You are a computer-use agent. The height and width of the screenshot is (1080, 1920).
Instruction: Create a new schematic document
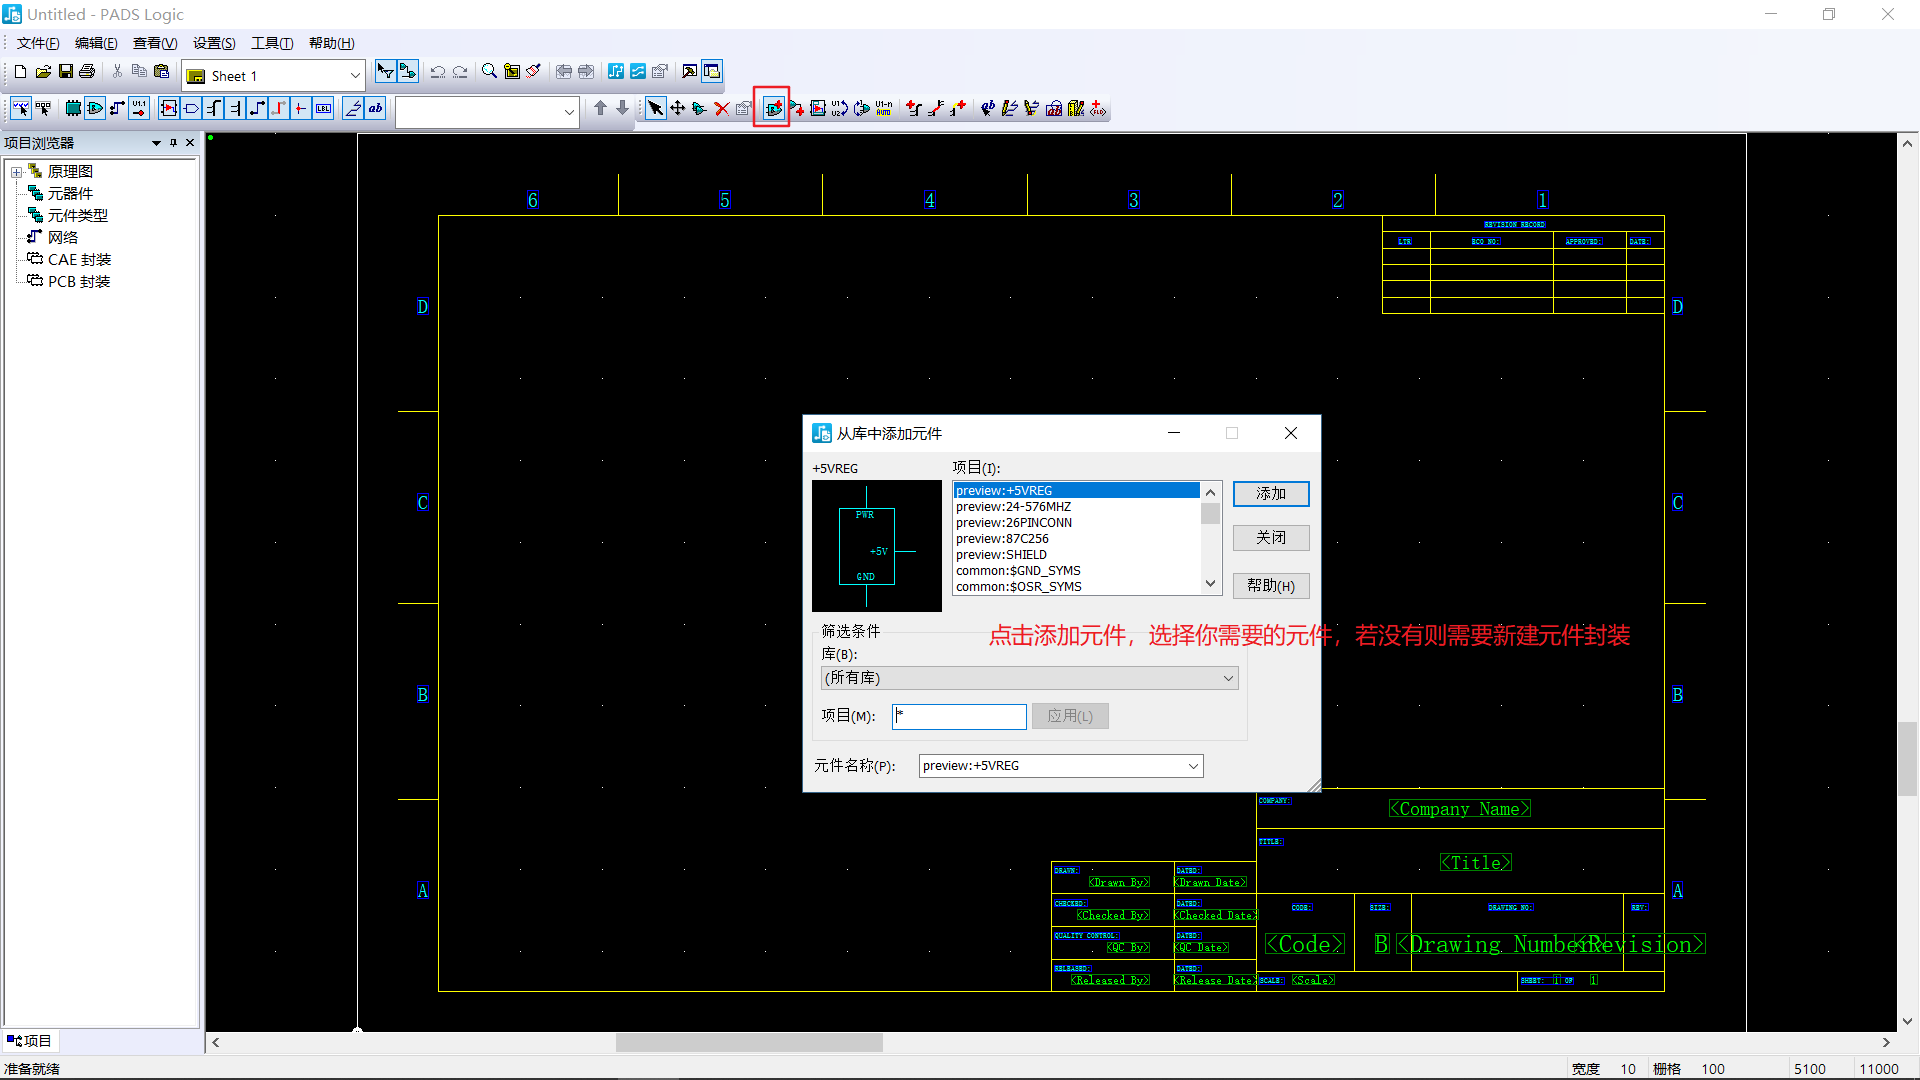[x=19, y=71]
